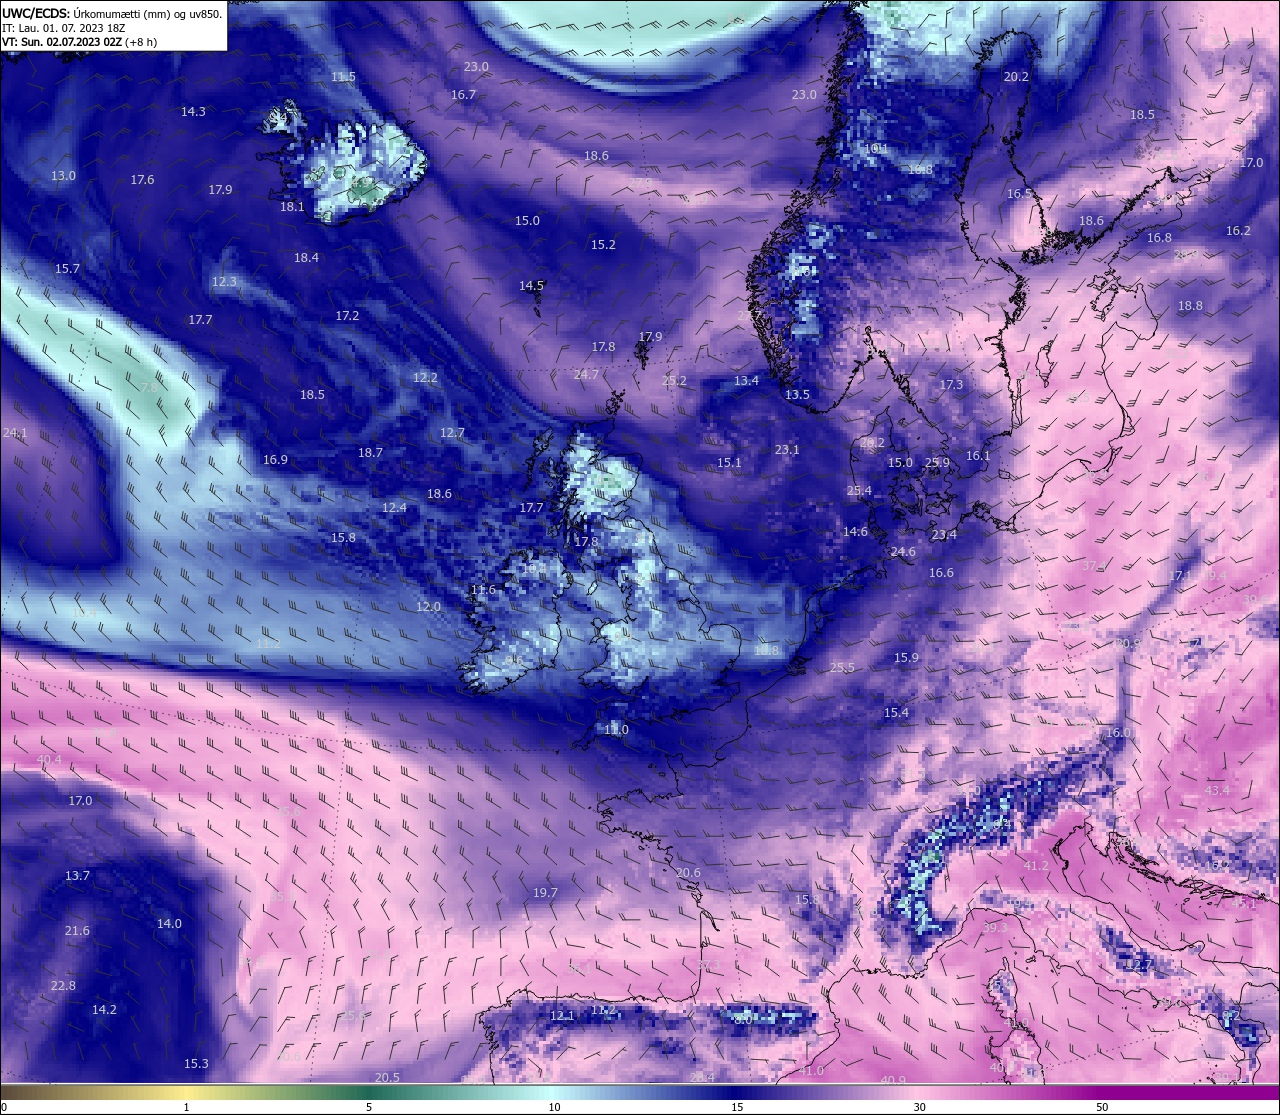Screen dimensions: 1280x1115
Task: Click the 25.5 value near the Netherlands
Action: (x=842, y=667)
